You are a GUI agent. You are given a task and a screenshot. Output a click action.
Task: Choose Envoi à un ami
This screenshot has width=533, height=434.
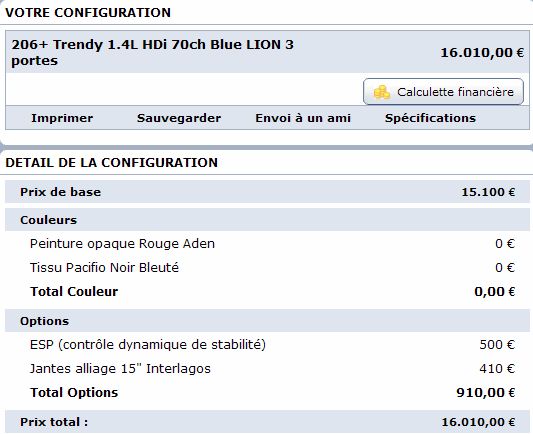point(303,118)
